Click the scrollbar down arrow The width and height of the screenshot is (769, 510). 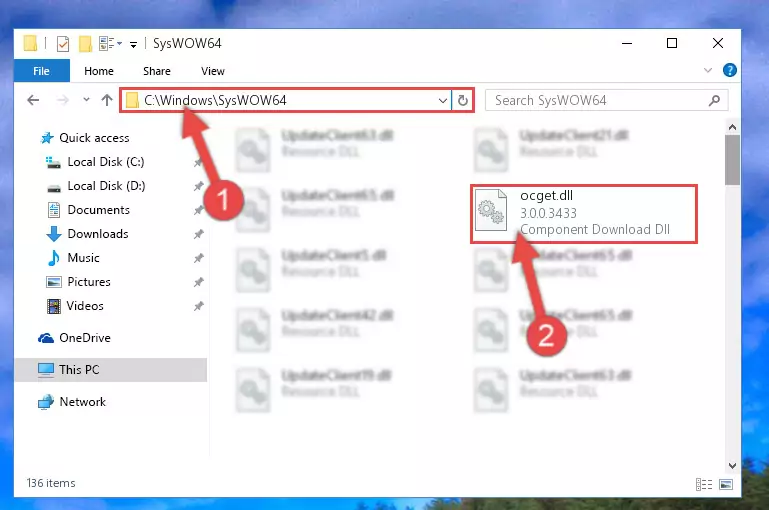732,465
